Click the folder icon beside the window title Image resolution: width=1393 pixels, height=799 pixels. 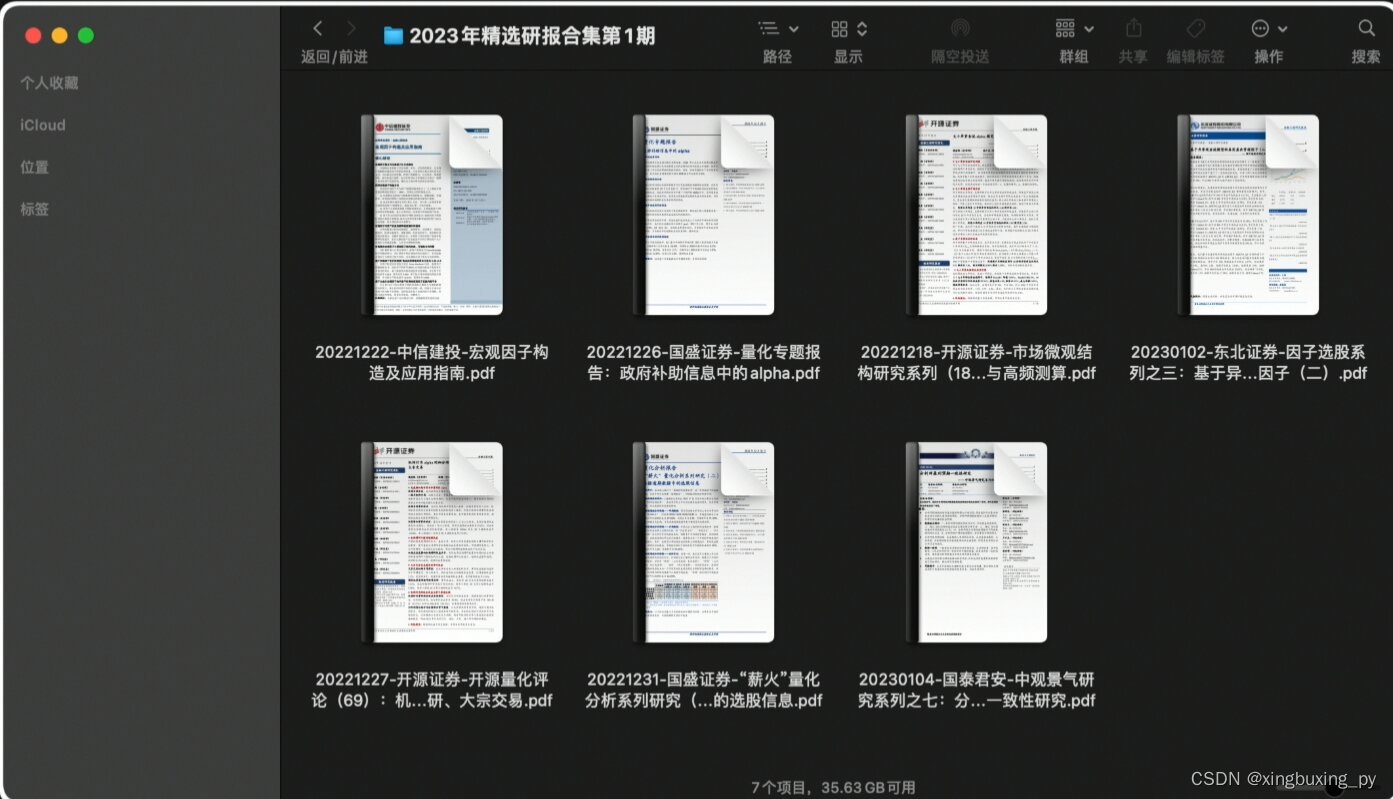[393, 36]
